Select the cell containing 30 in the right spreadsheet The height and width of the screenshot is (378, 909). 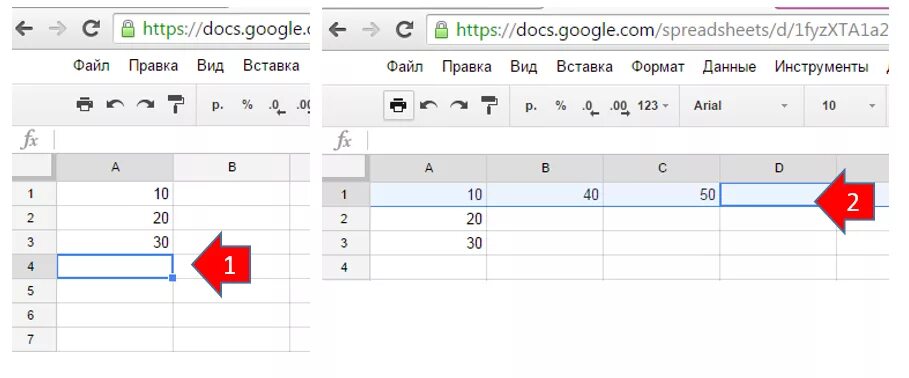click(428, 243)
